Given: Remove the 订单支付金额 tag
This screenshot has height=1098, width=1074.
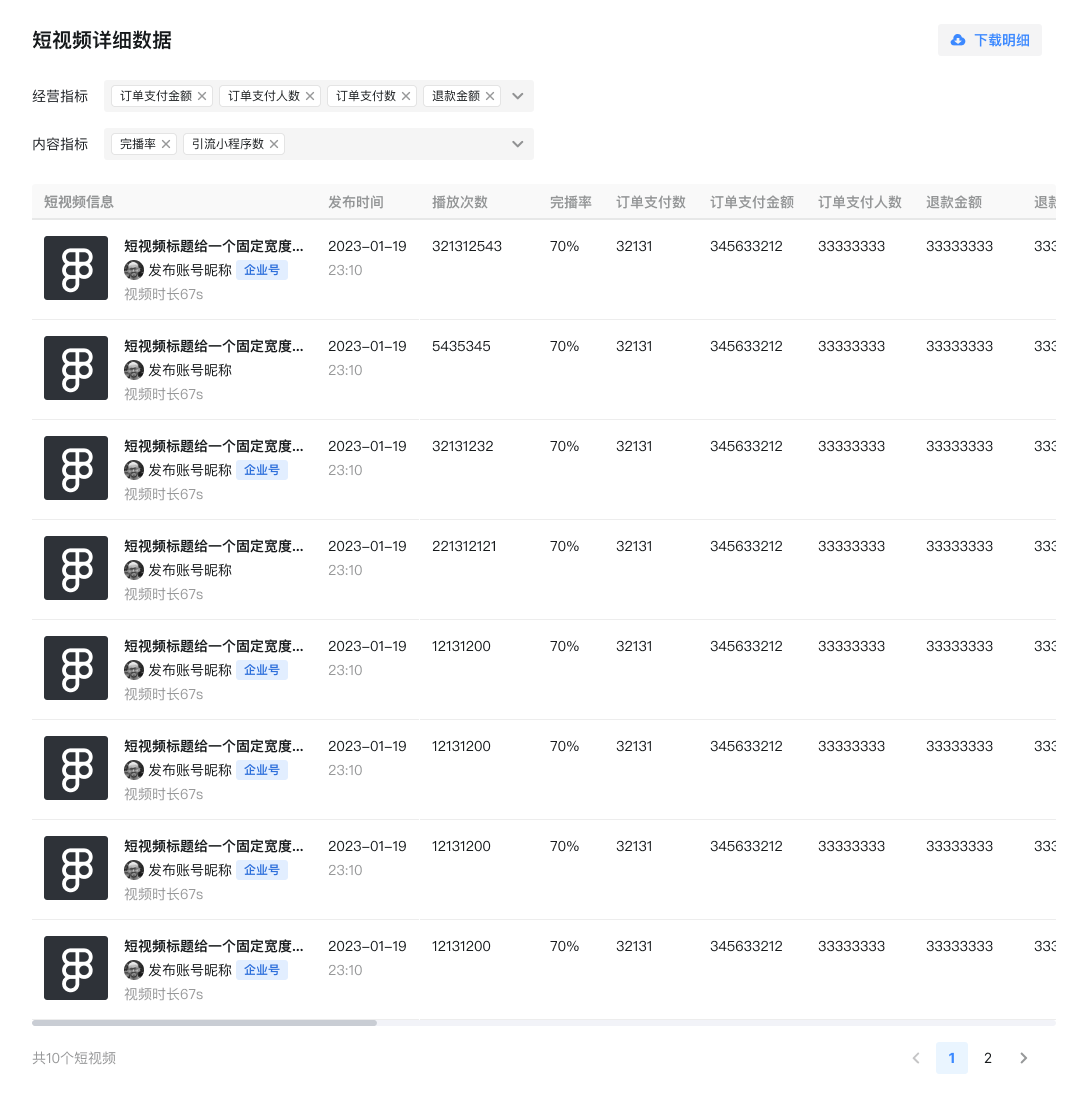Looking at the screenshot, I should click(x=202, y=96).
